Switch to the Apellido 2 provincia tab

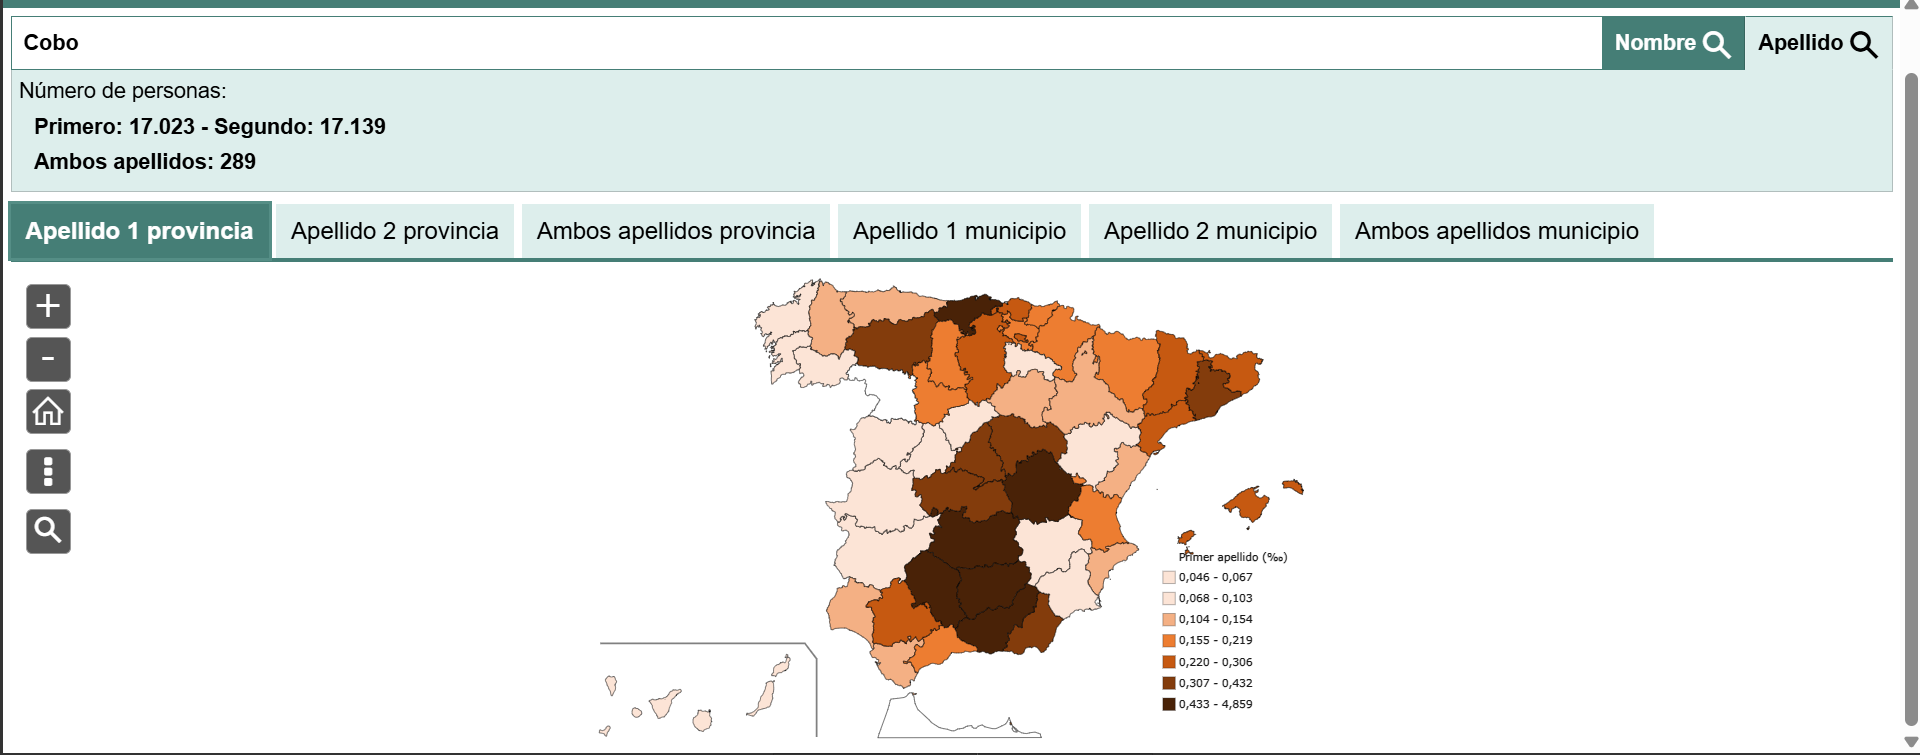(394, 231)
